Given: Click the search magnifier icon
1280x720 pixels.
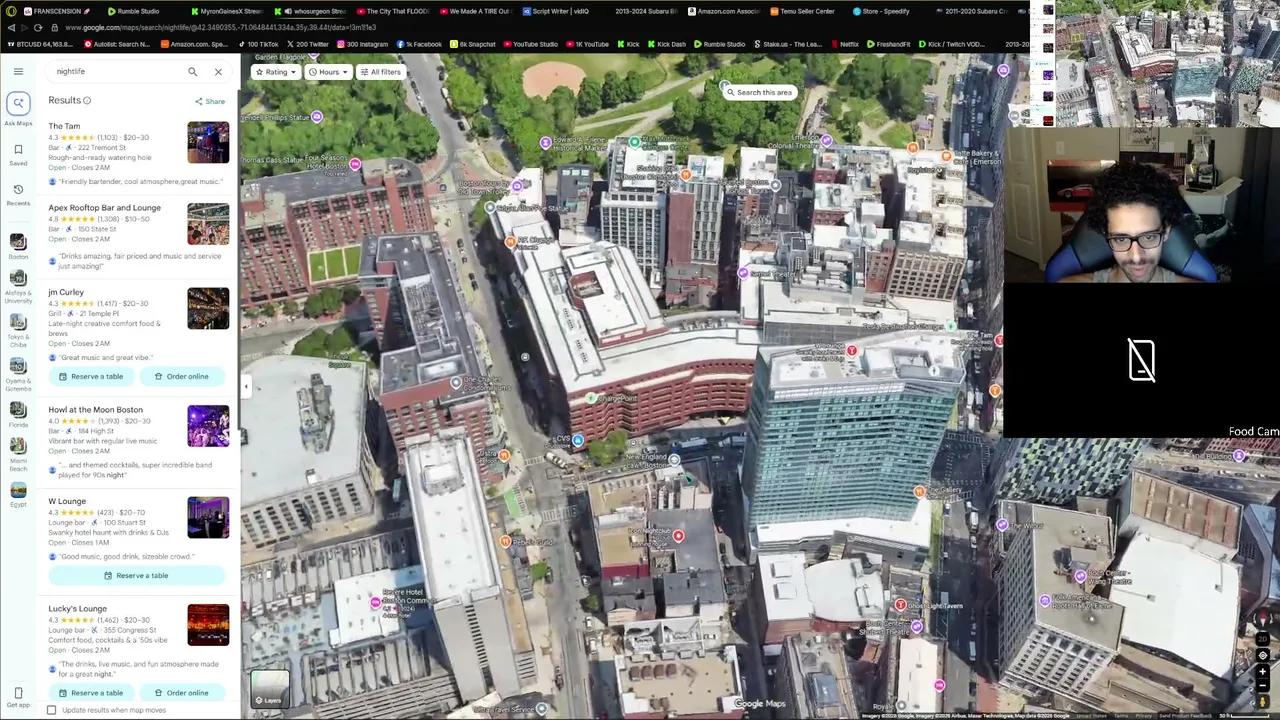Looking at the screenshot, I should pos(192,72).
